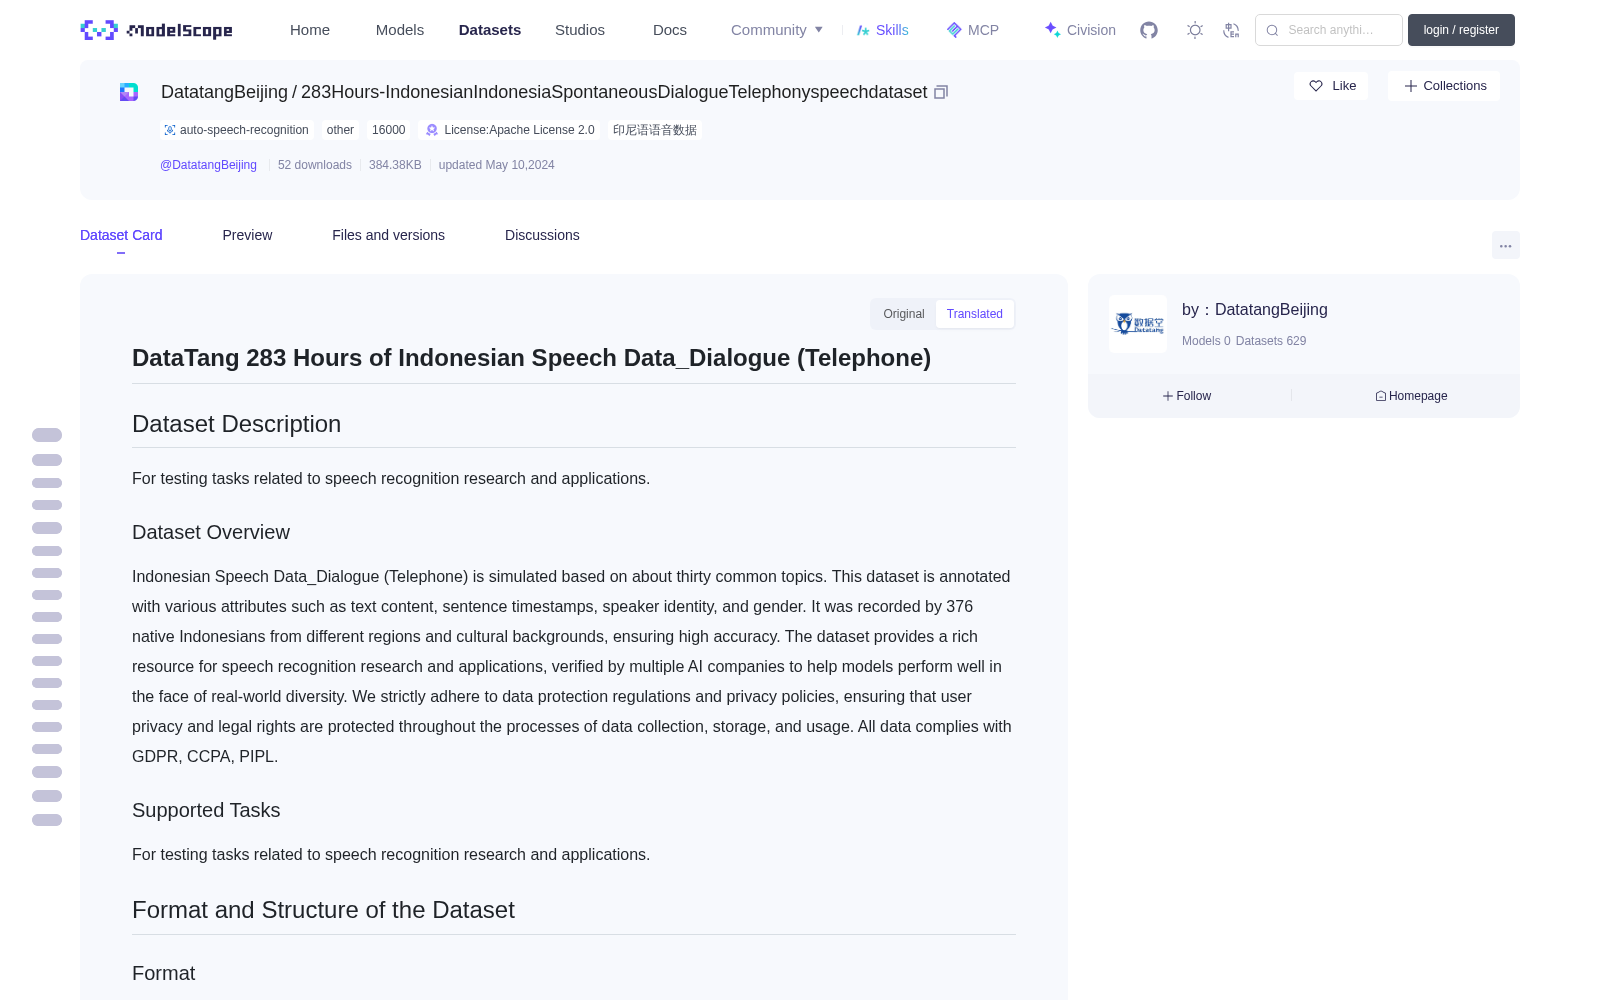This screenshot has height=1000, width=1600.
Task: Click the auto-speech-recognition tag icon
Action: [170, 130]
